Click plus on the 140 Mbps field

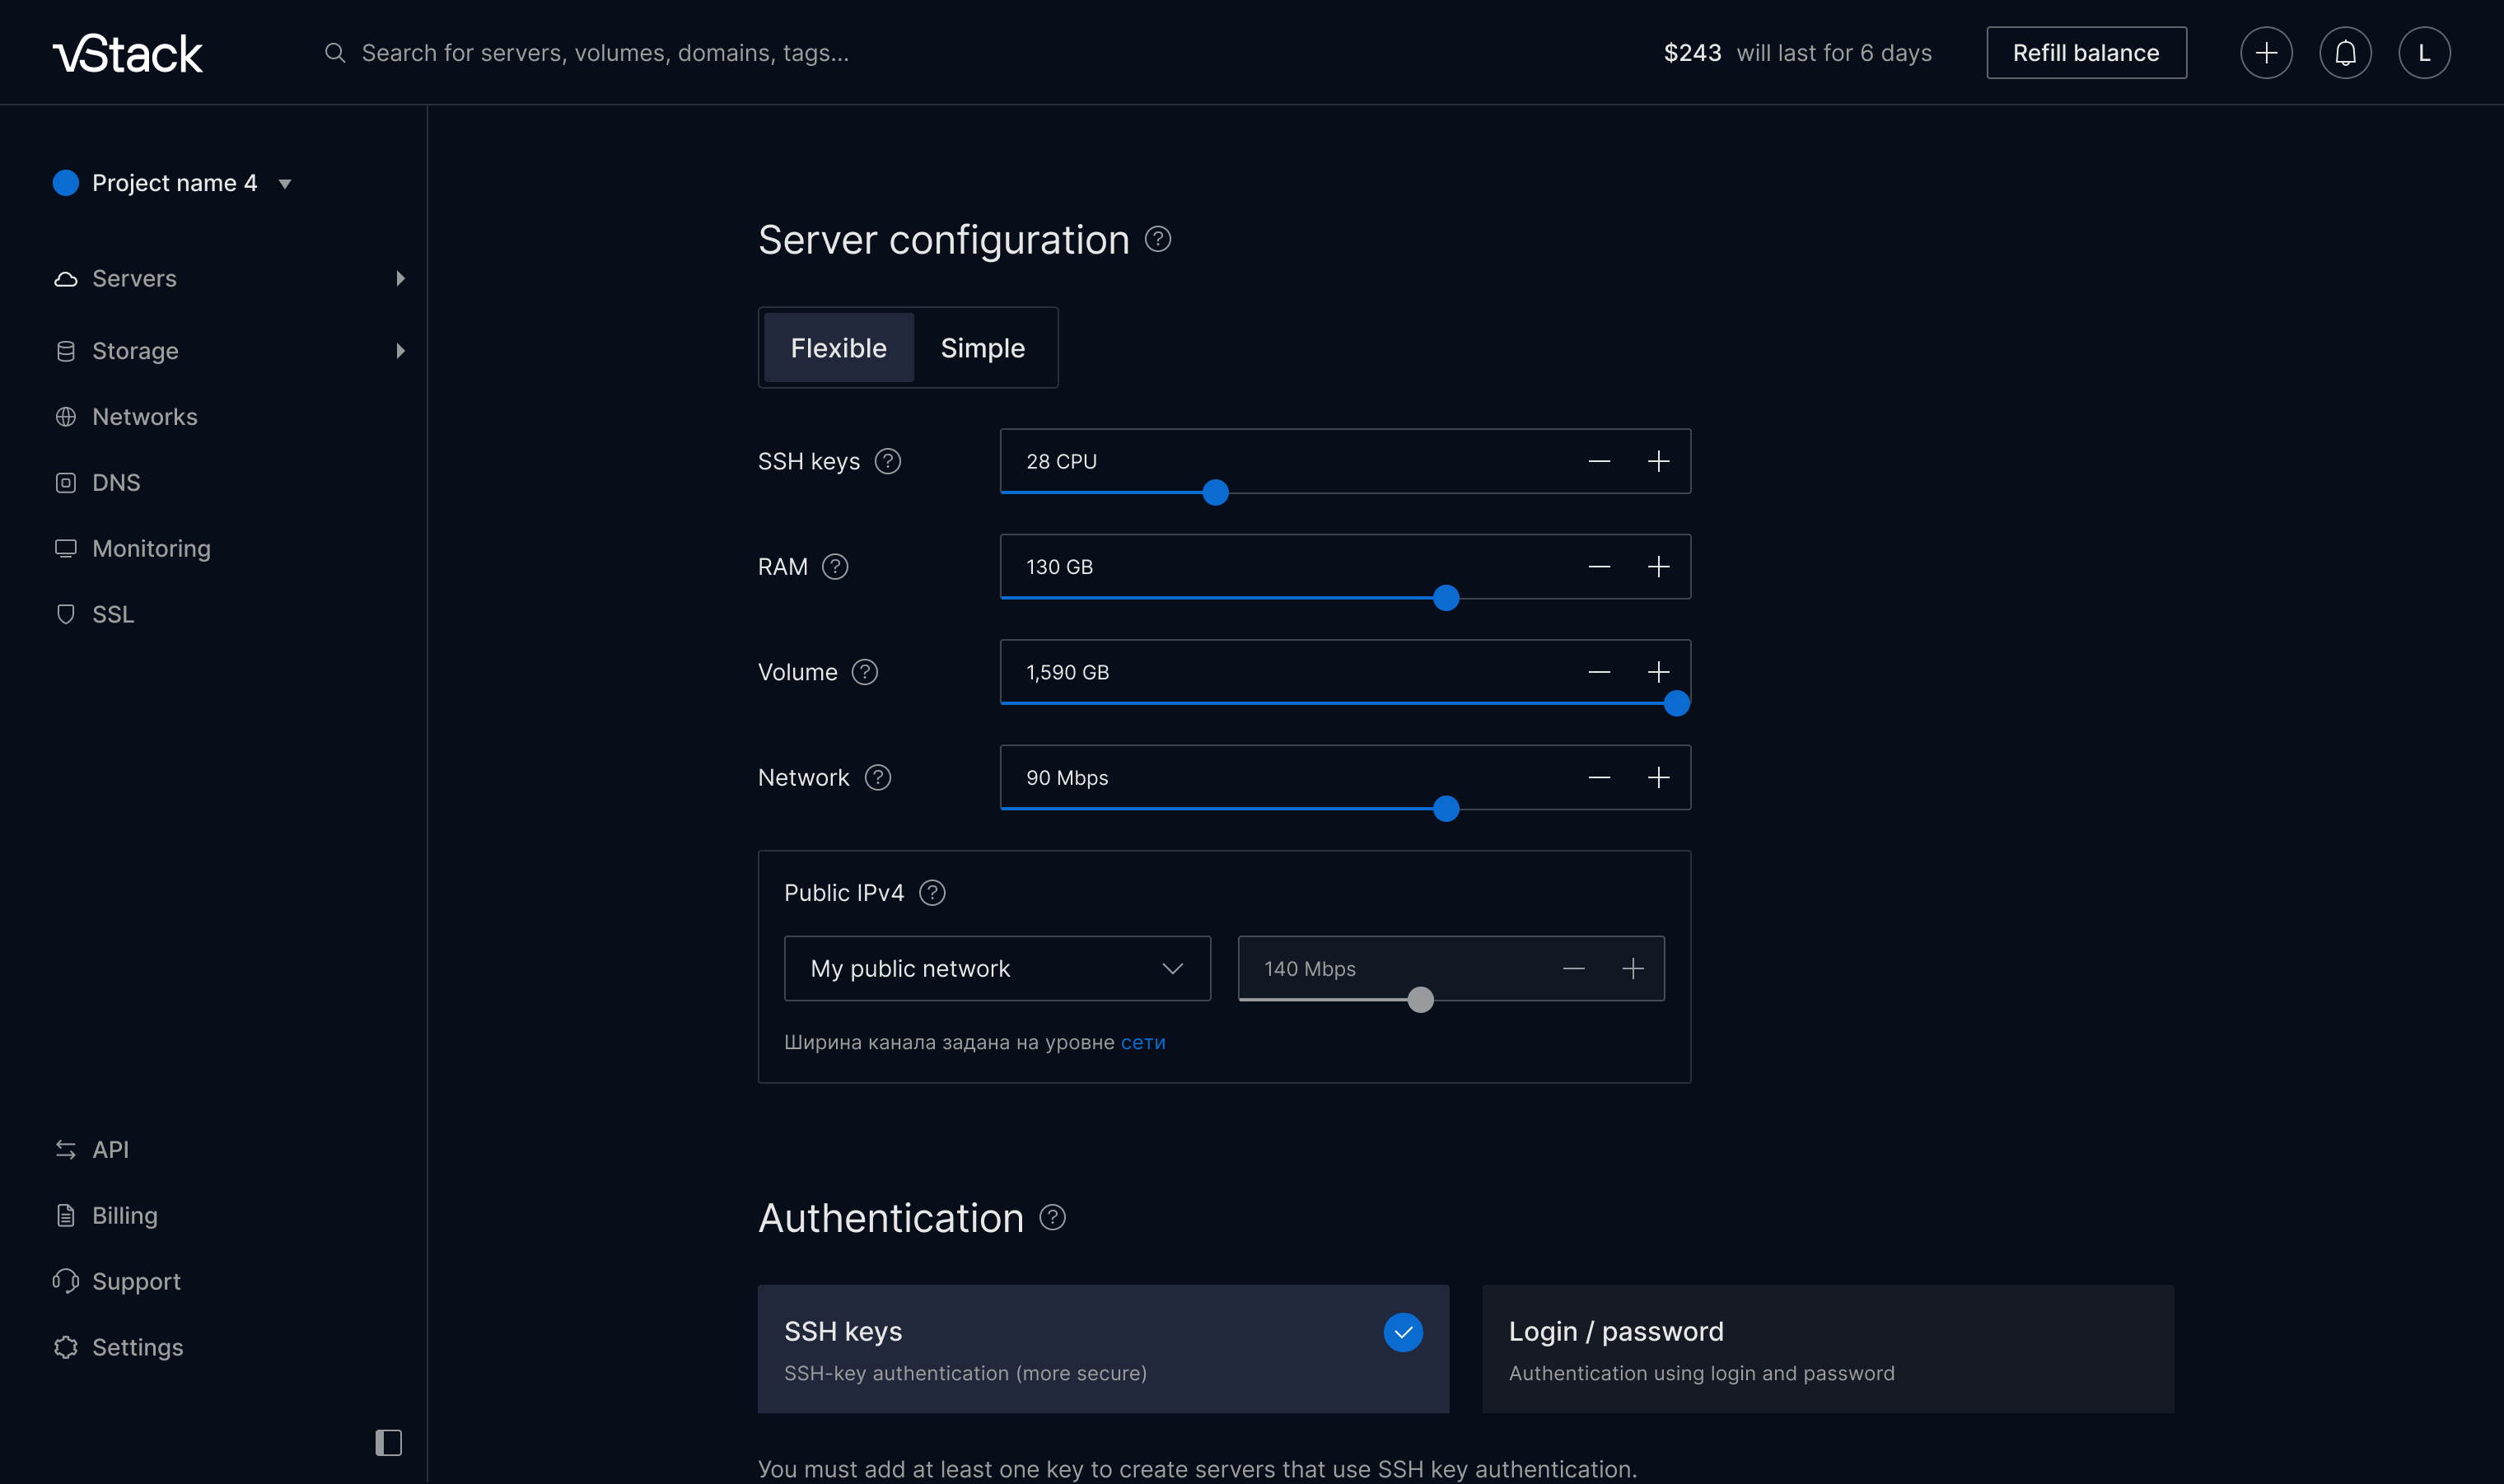[1632, 969]
